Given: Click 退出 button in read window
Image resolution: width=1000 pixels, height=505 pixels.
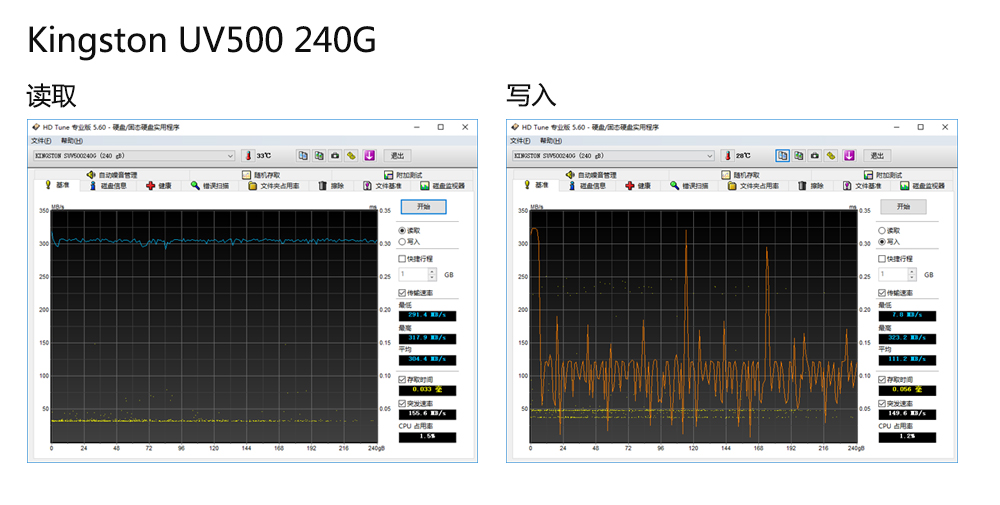Looking at the screenshot, I should [x=397, y=156].
